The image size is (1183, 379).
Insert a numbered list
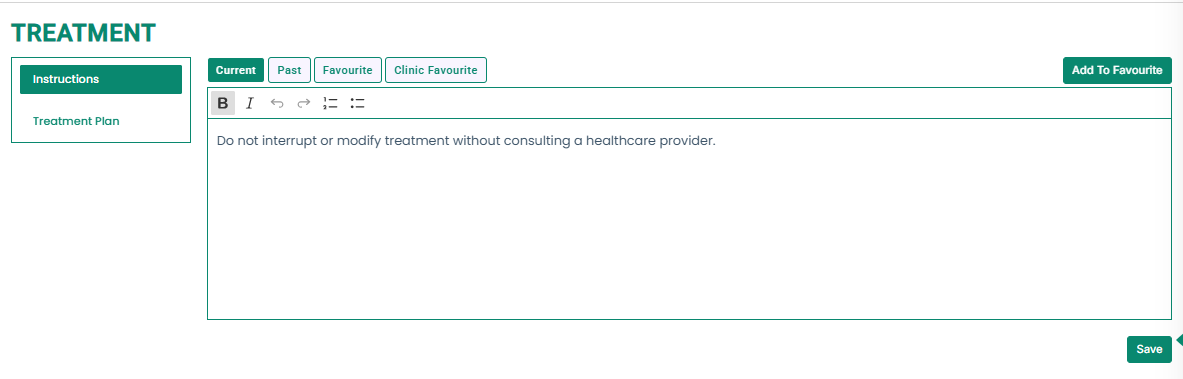[330, 103]
